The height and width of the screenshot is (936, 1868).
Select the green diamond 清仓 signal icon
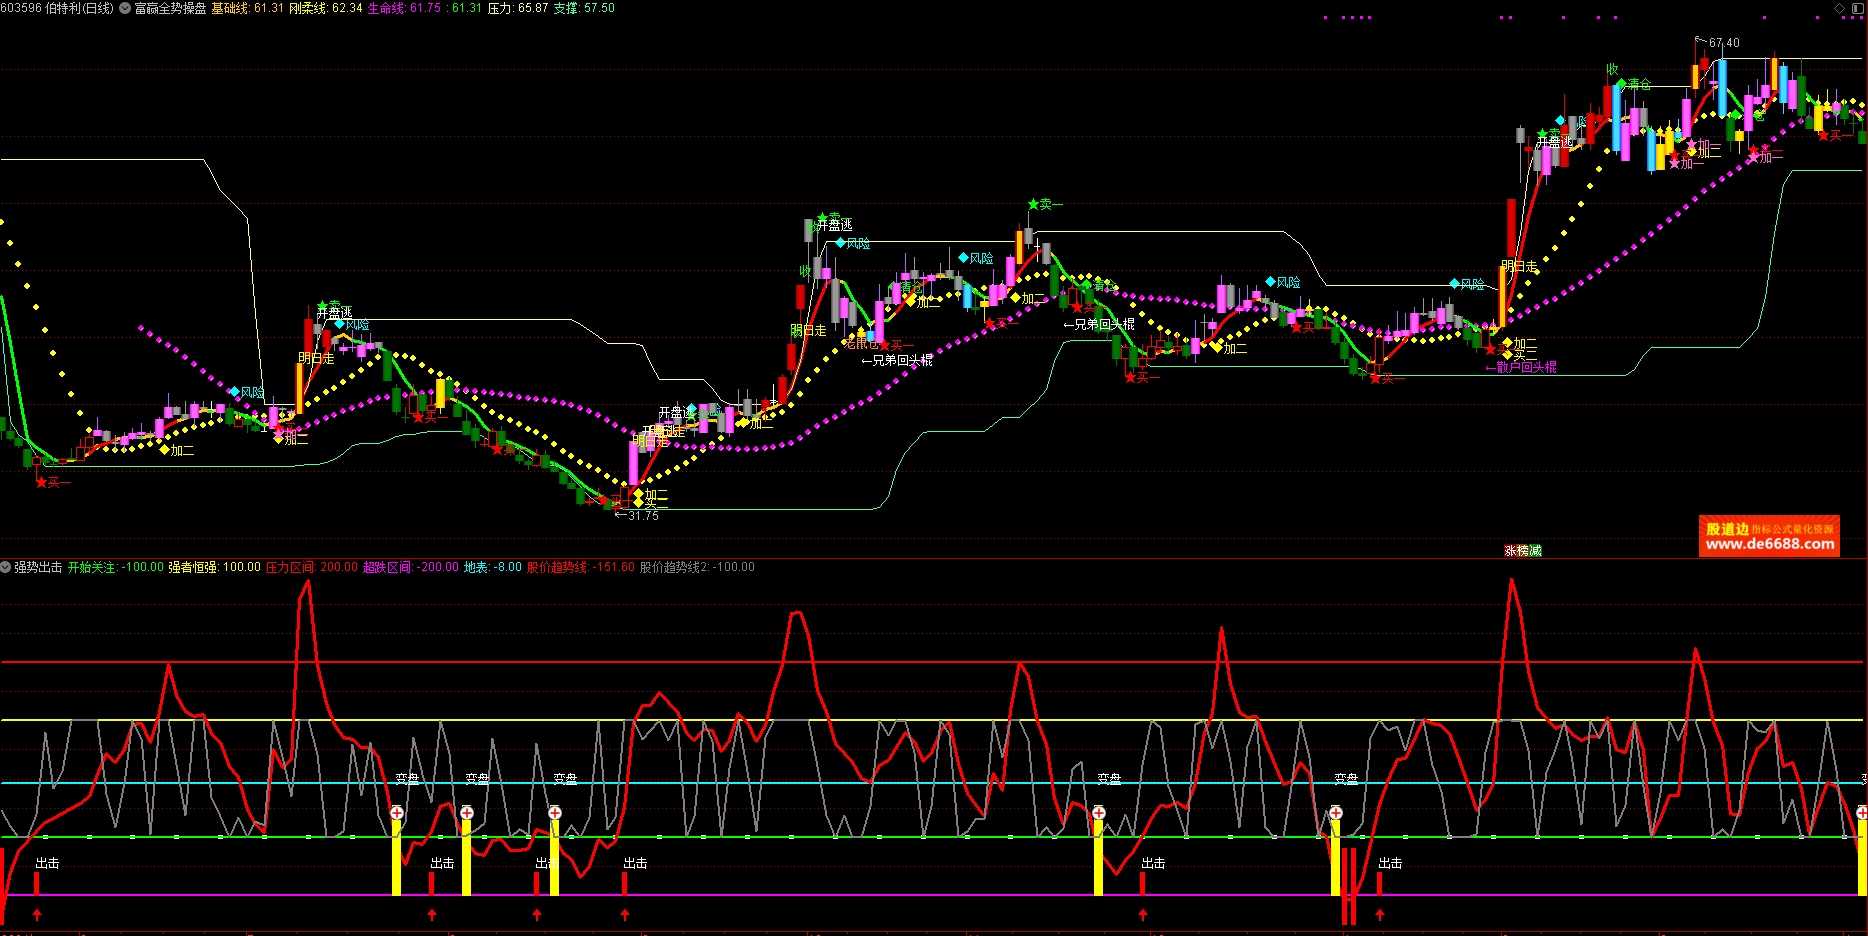[1621, 84]
